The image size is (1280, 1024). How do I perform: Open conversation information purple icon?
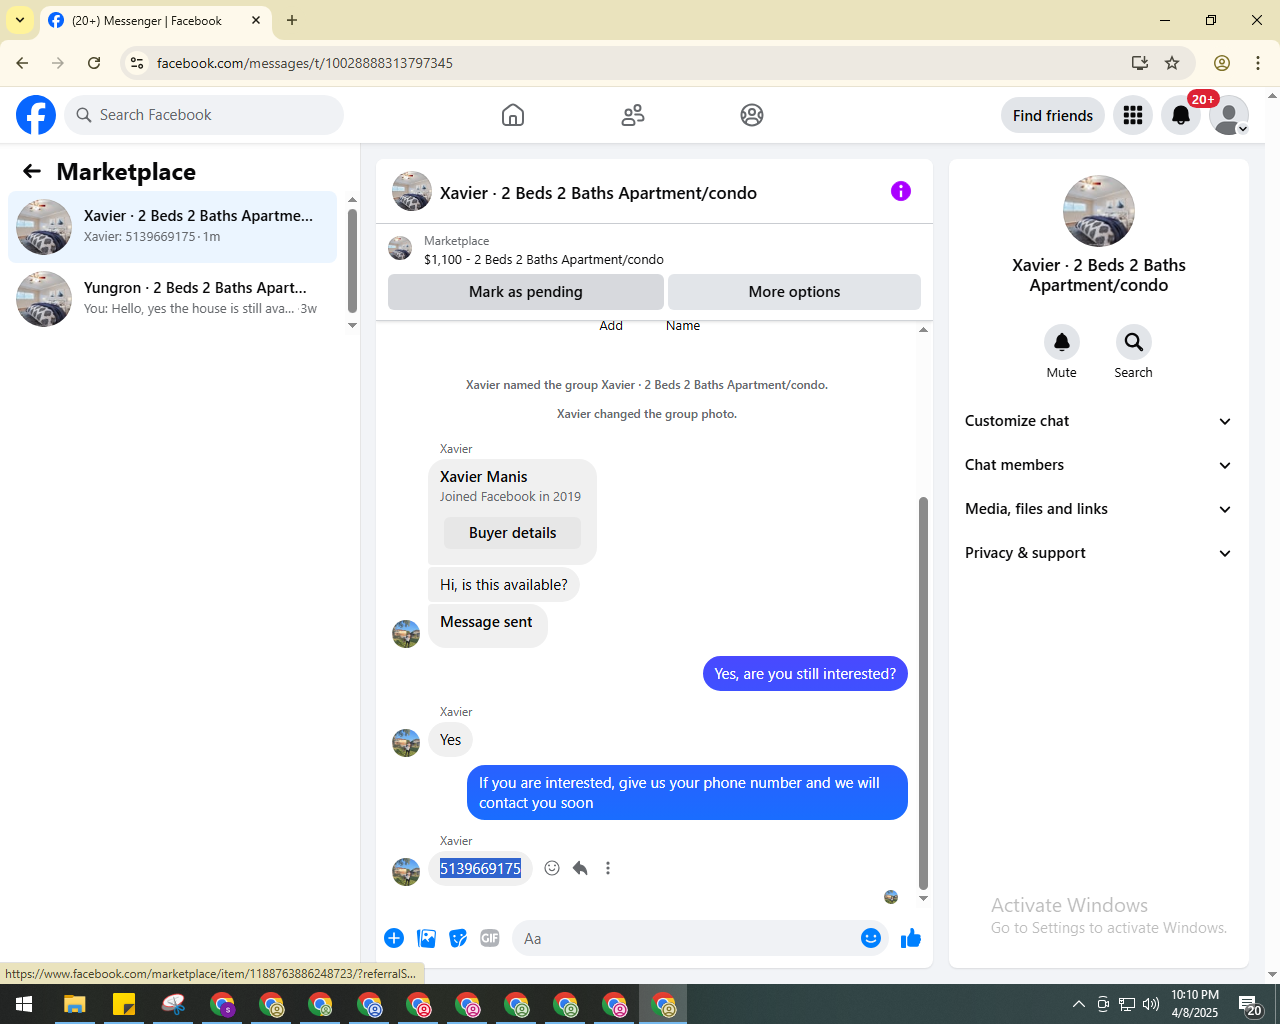coord(901,191)
